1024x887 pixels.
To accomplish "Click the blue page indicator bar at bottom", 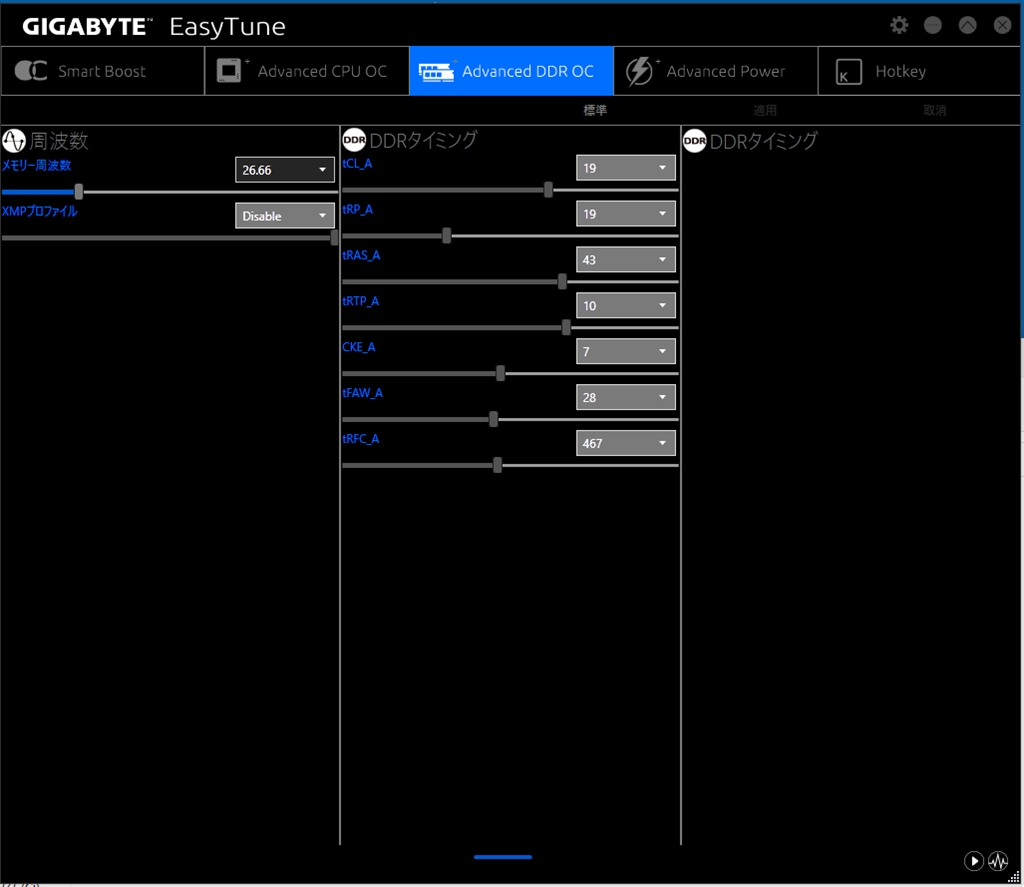I will pos(503,856).
